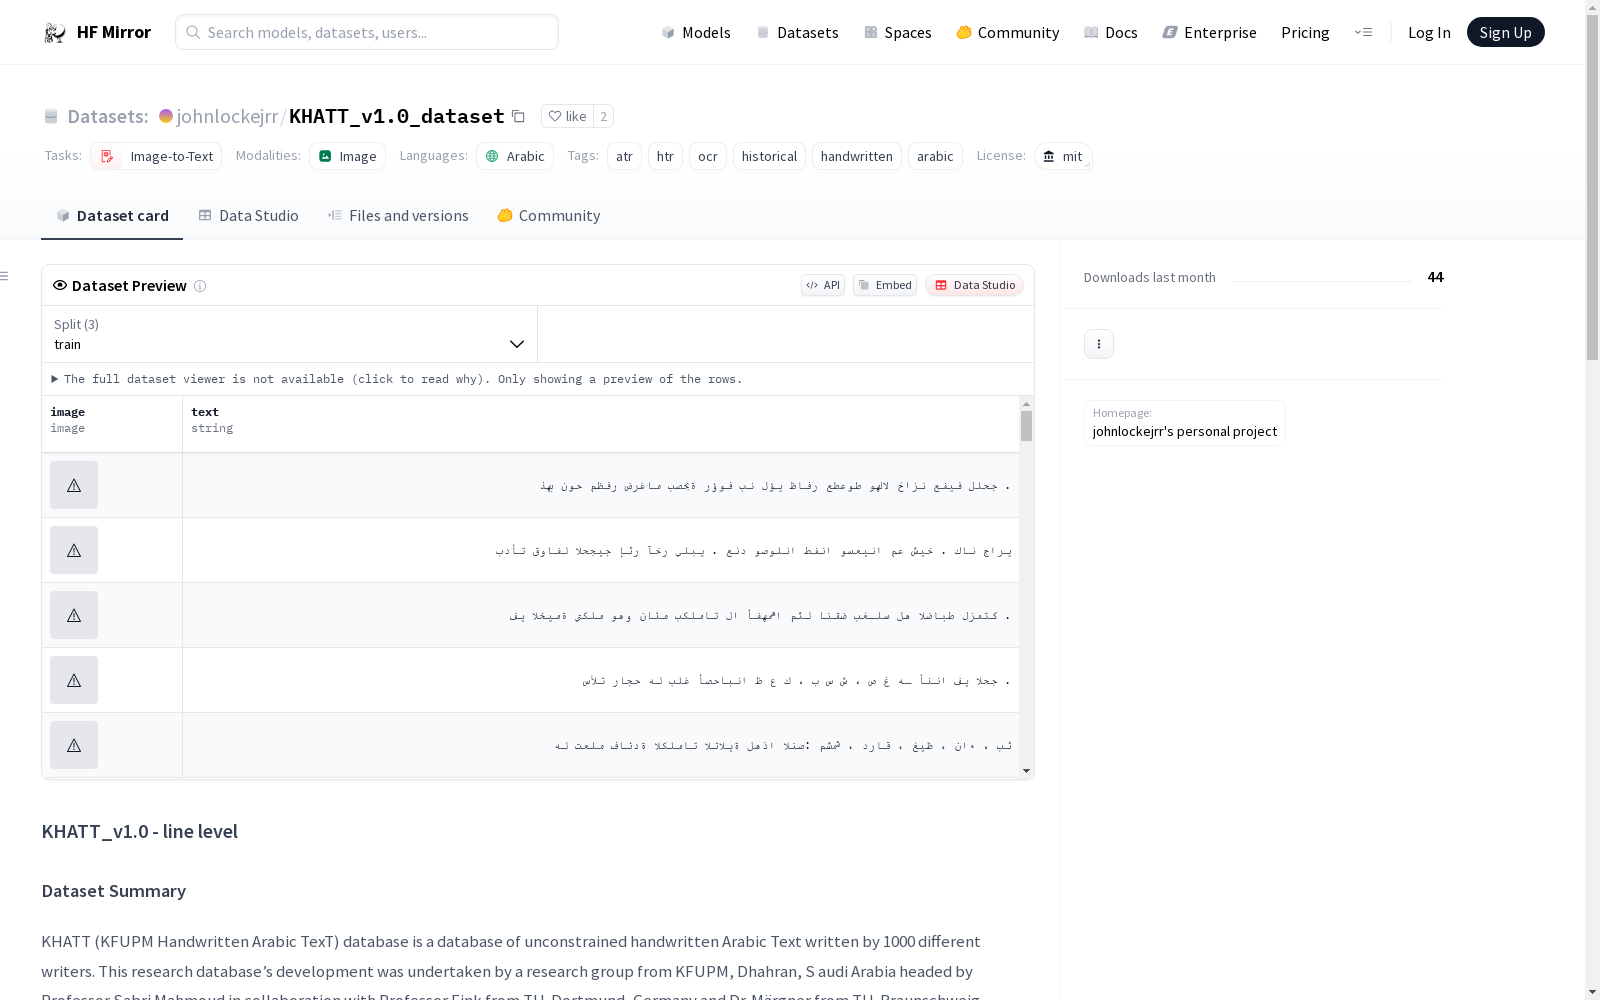
Task: Go to Datasets in the top navigation
Action: (797, 32)
